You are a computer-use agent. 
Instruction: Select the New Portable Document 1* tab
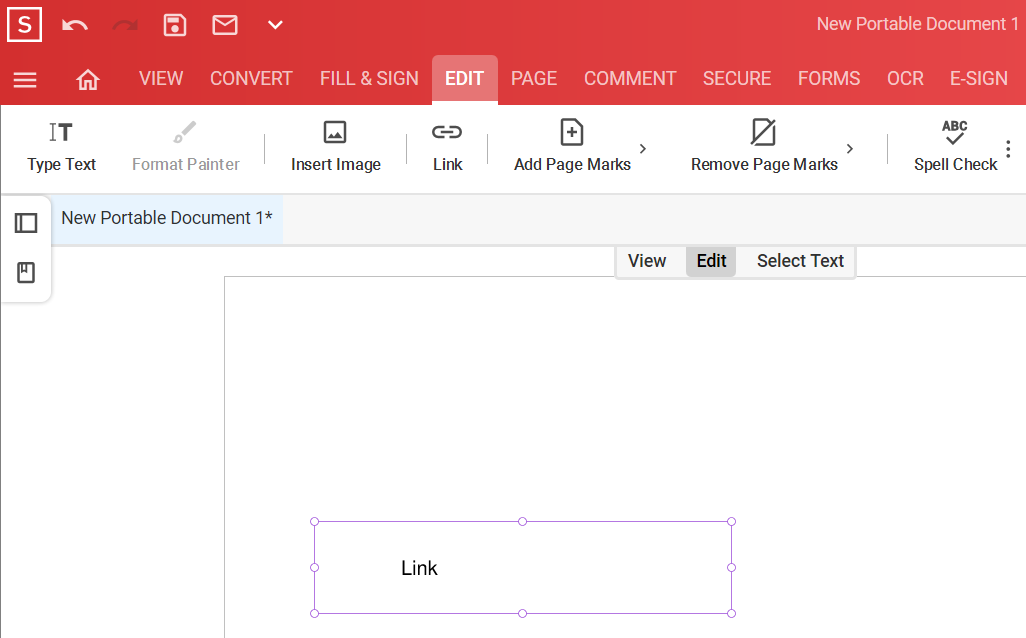point(167,218)
